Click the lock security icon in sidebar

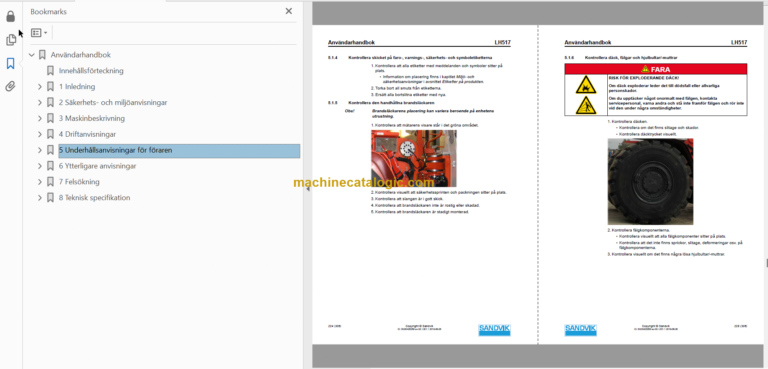pyautogui.click(x=10, y=17)
